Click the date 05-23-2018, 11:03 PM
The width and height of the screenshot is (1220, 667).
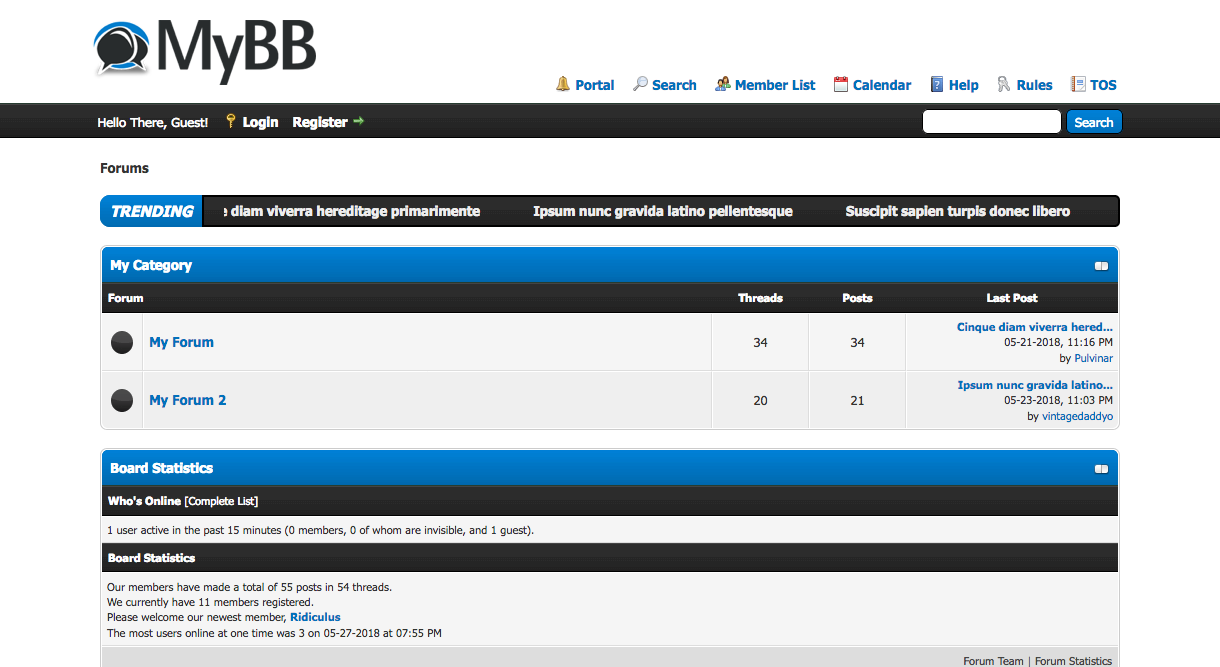click(1058, 400)
